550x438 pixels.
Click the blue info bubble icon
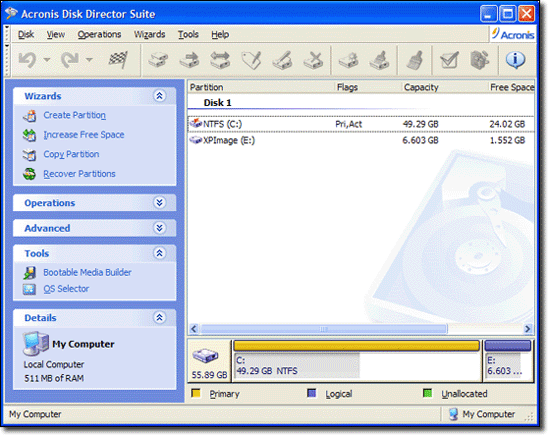tap(515, 60)
